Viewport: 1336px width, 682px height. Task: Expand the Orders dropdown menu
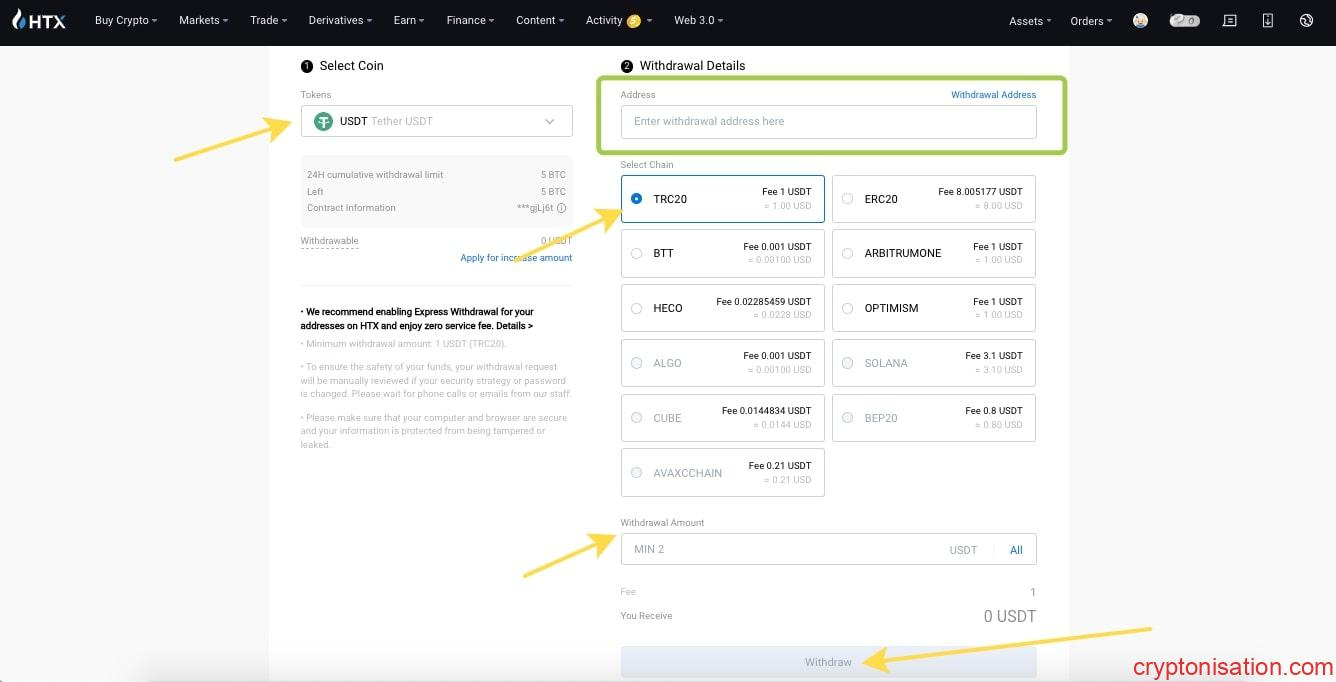pyautogui.click(x=1091, y=21)
